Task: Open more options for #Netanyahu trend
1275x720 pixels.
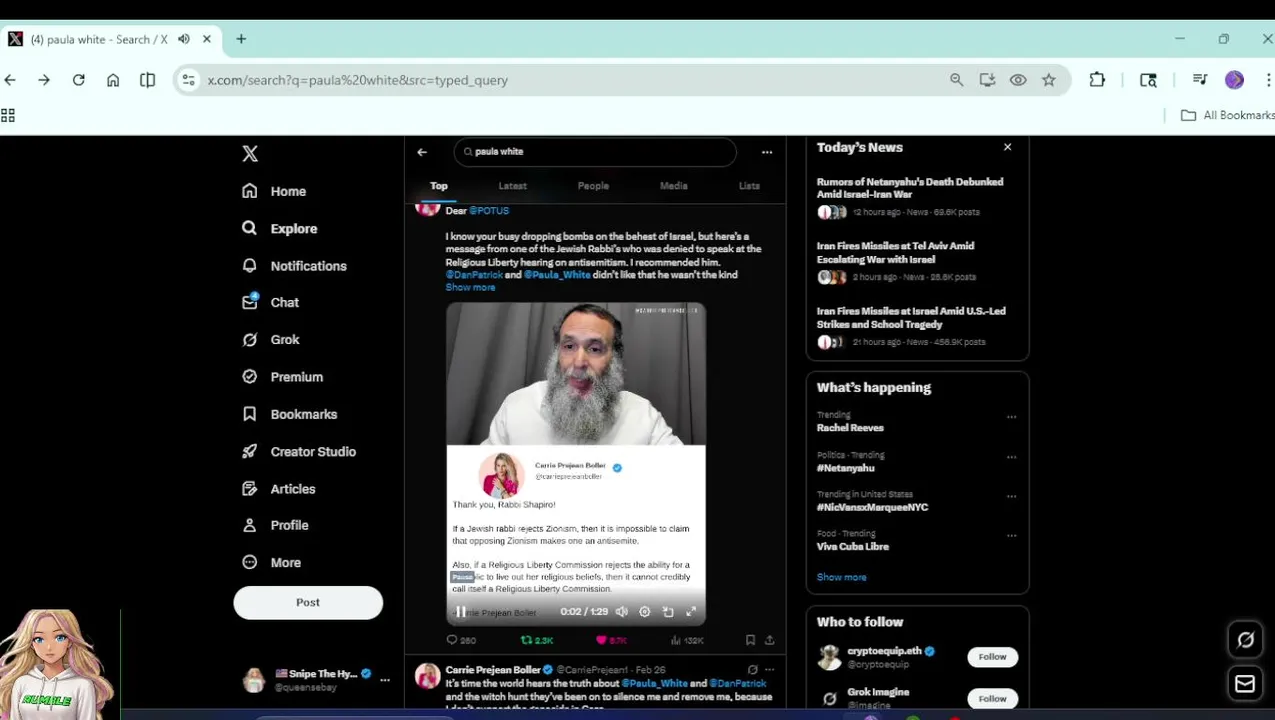Action: 1011,457
